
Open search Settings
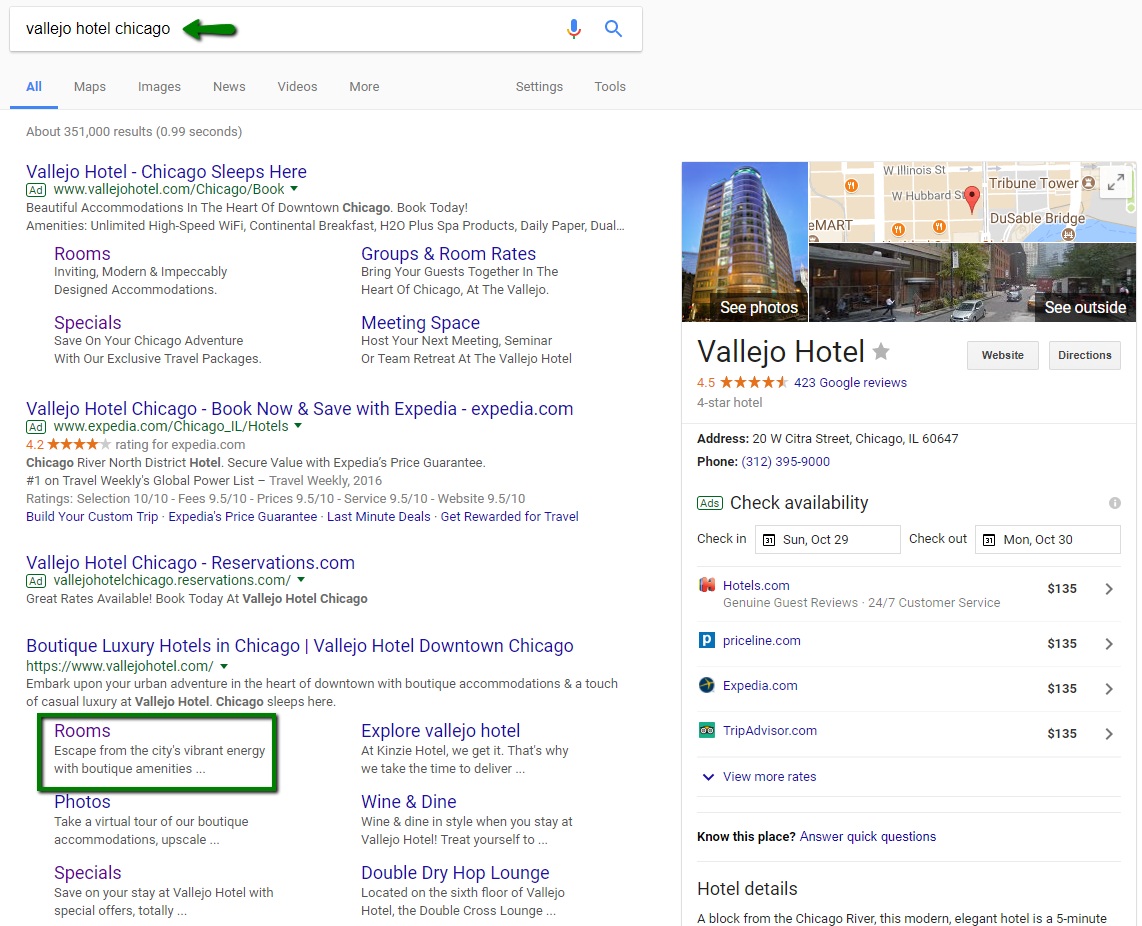[539, 87]
